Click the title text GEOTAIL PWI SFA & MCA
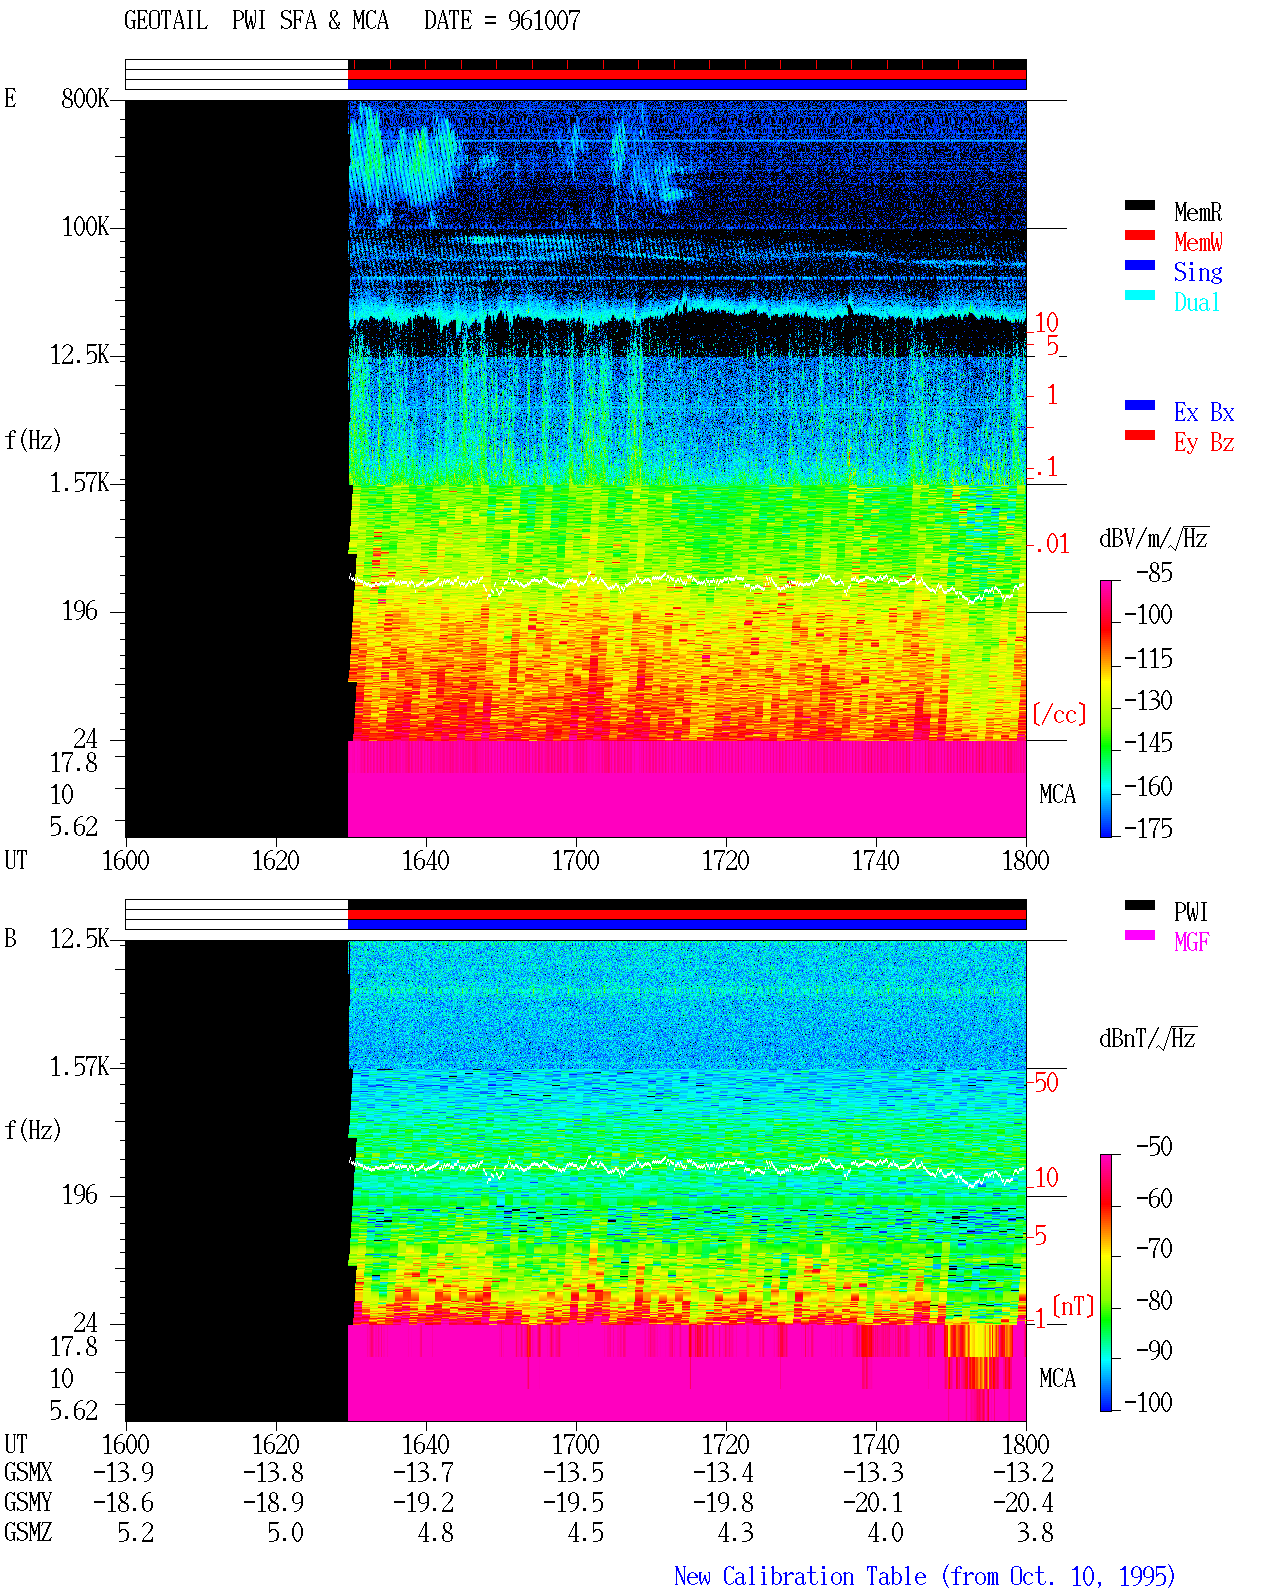This screenshot has width=1280, height=1593. [x=256, y=20]
